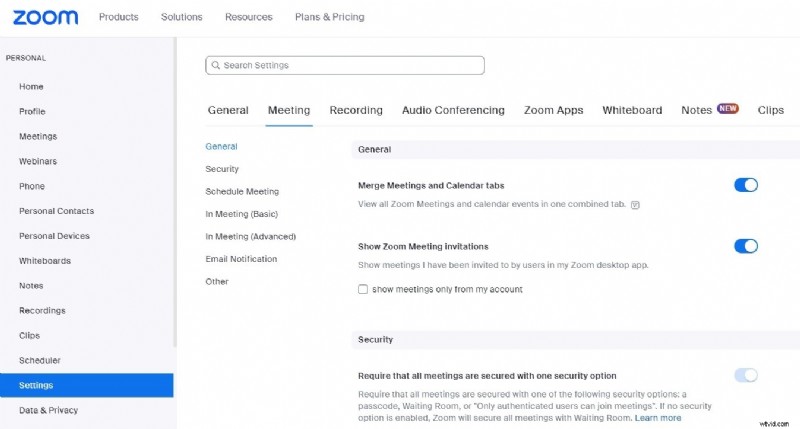Jump to In Meeting (Advanced) section
This screenshot has width=800, height=429.
(250, 236)
